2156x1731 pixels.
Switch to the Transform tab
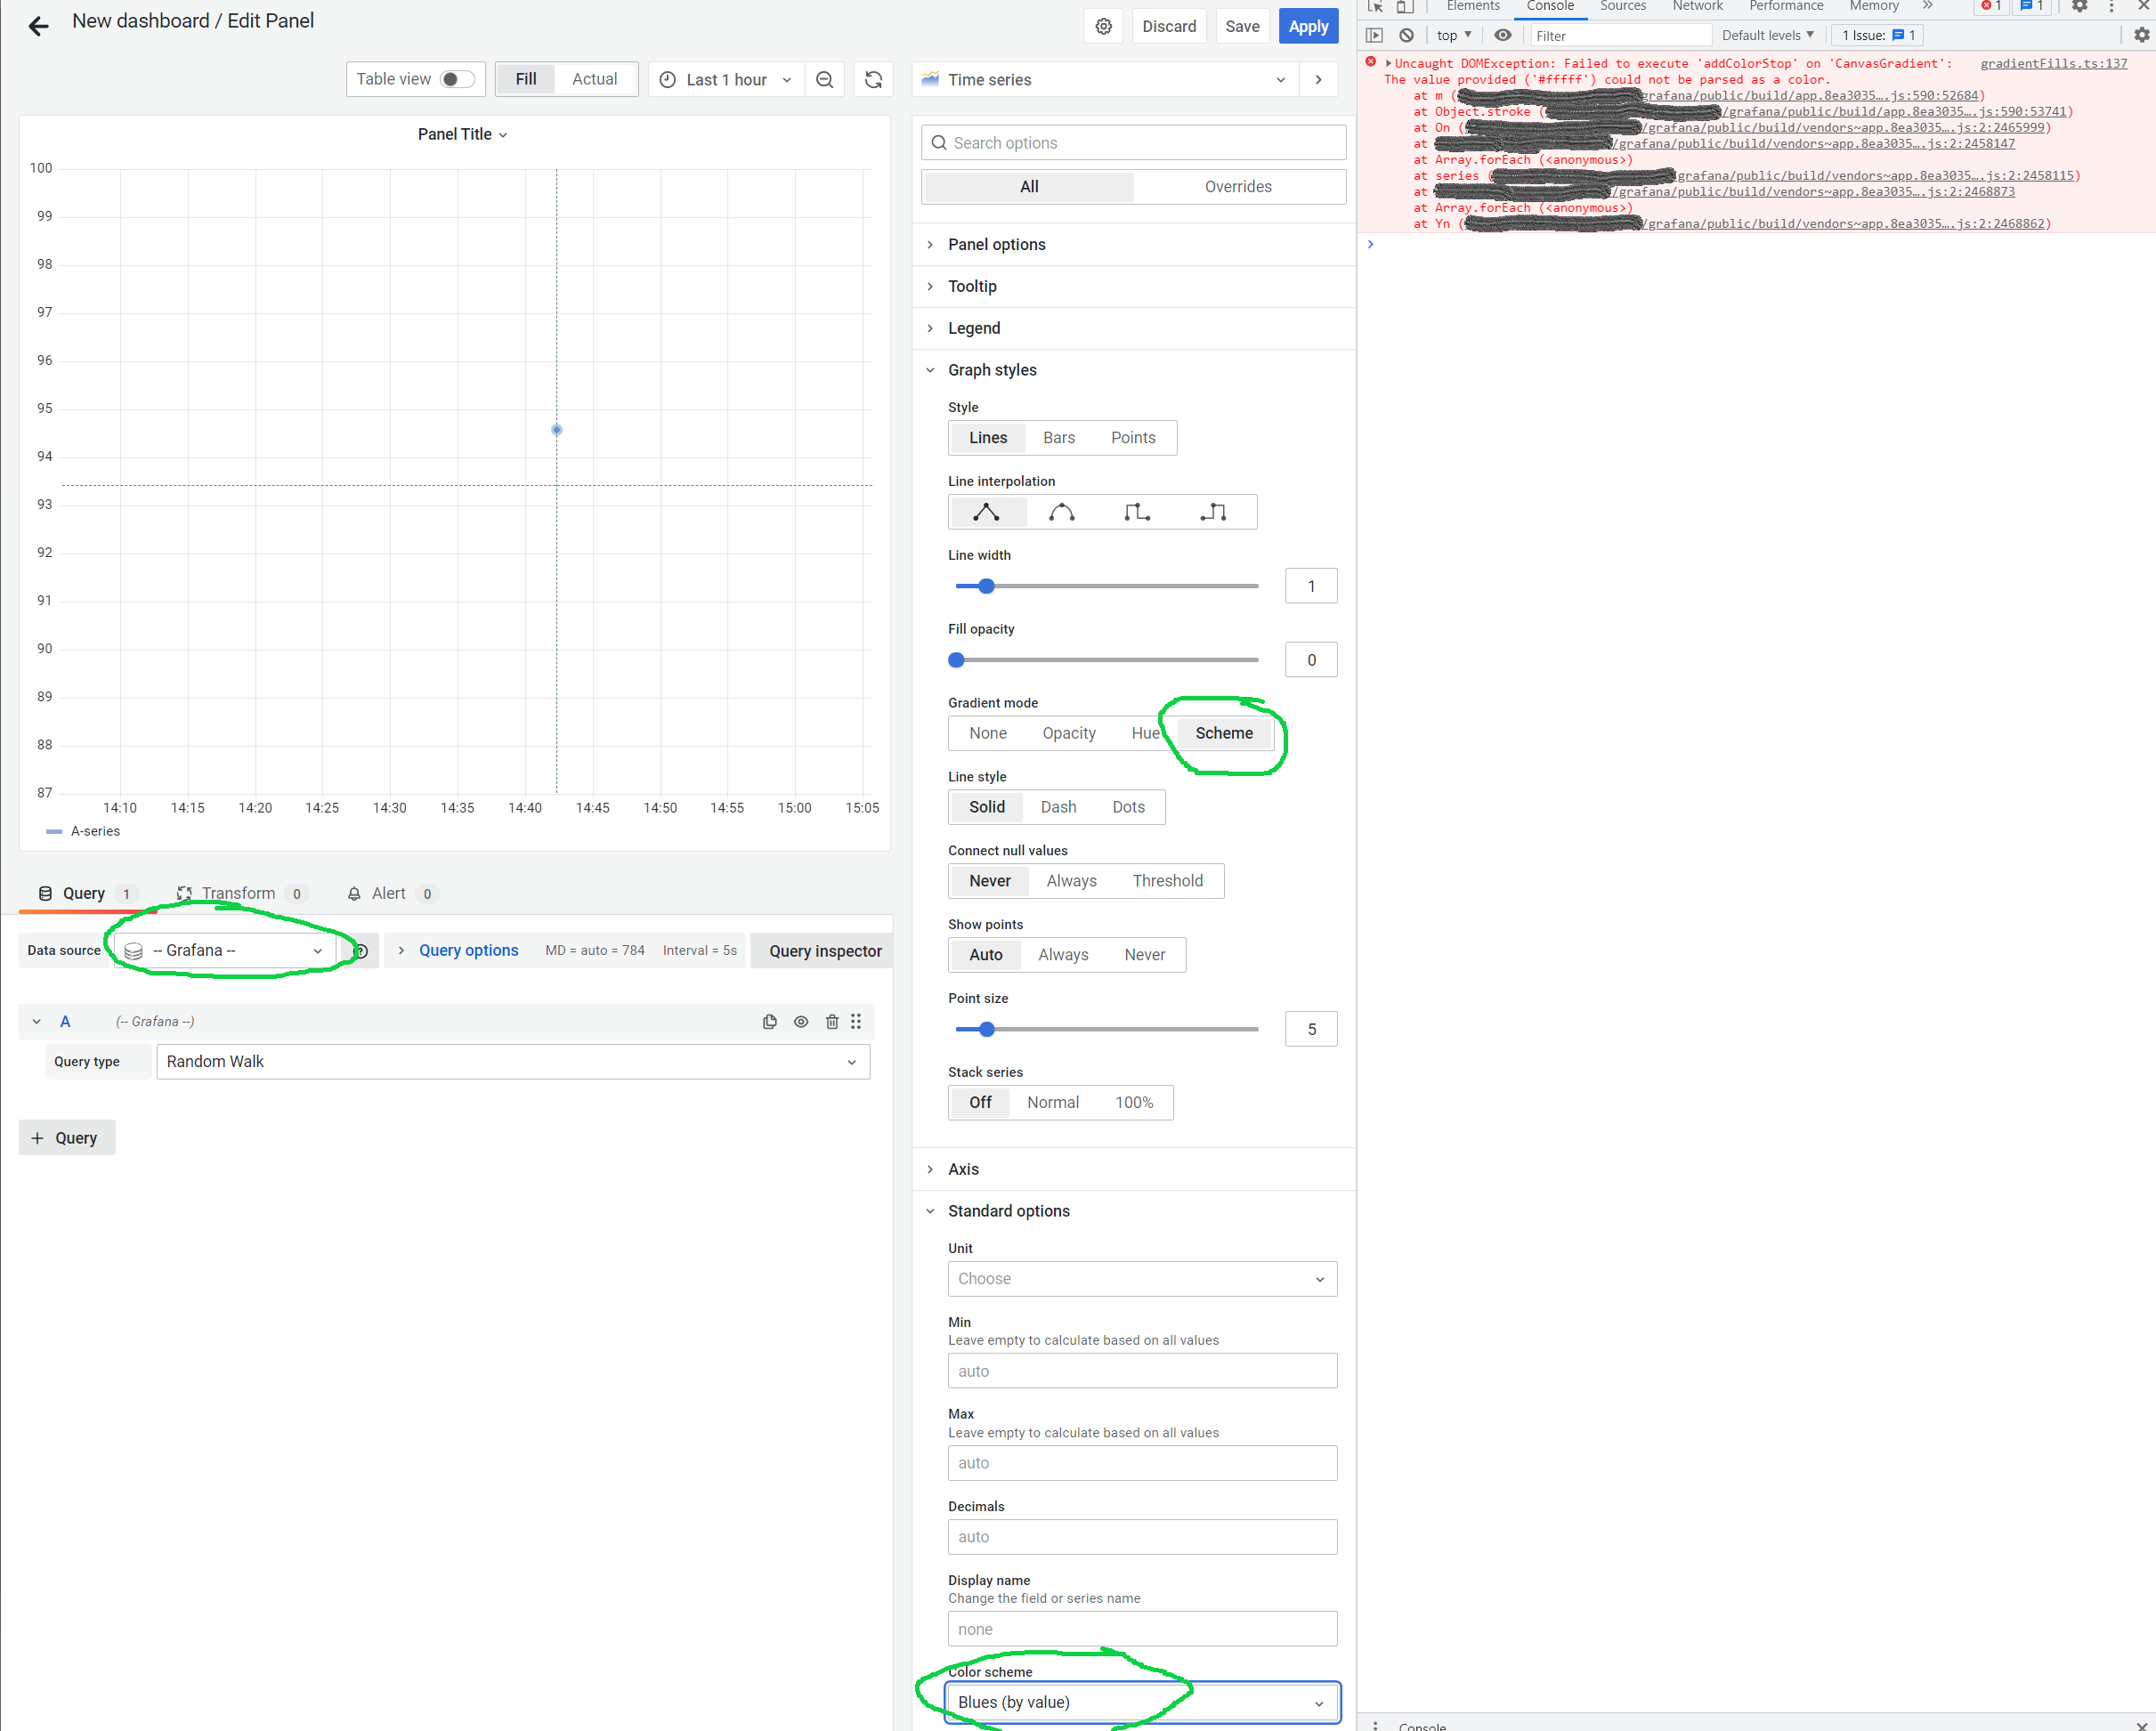click(x=238, y=893)
